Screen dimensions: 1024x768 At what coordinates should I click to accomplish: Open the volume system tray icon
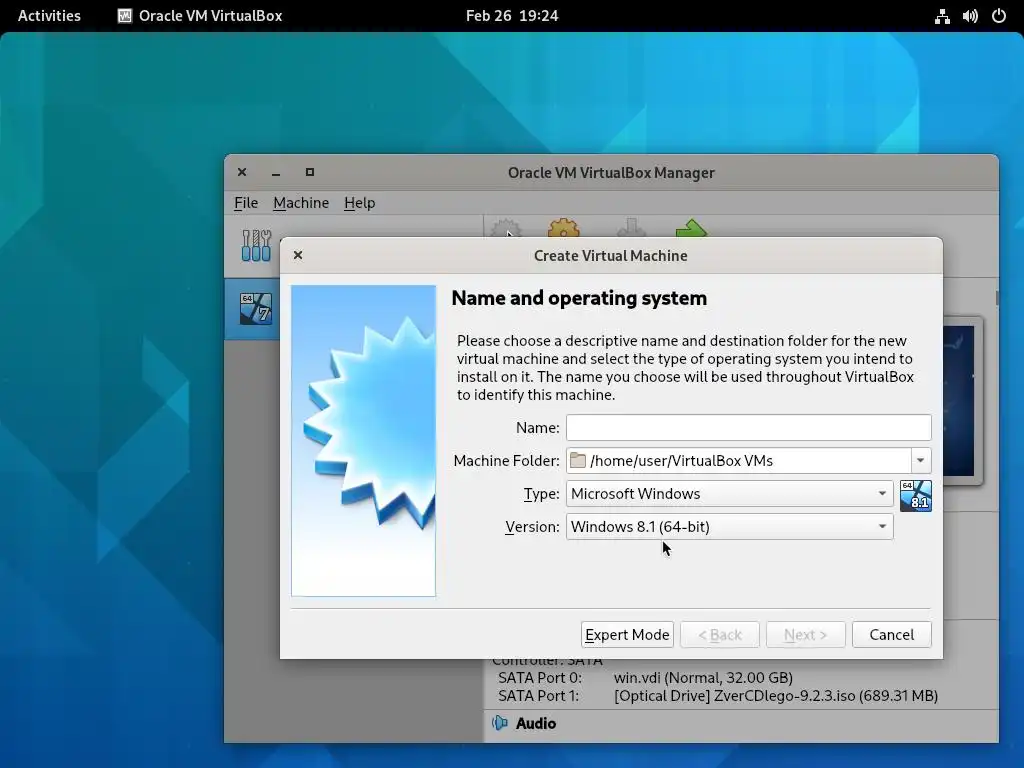pyautogui.click(x=970, y=16)
